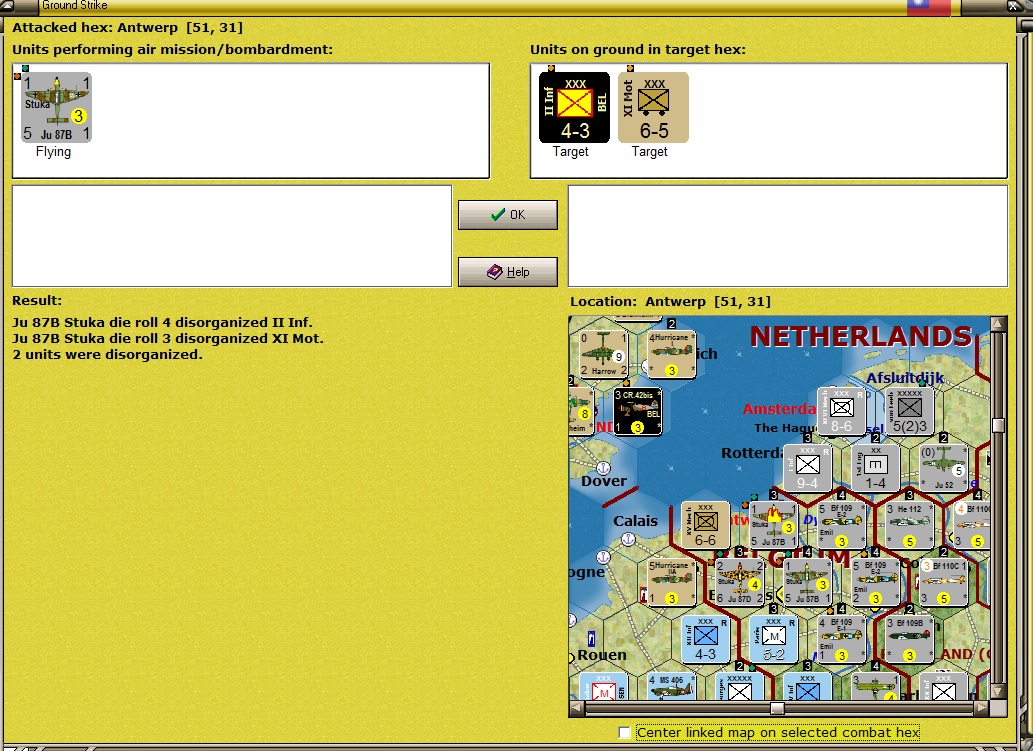Click the 9-4 infantry counter near Rotterdam
The width and height of the screenshot is (1033, 751).
807,468
